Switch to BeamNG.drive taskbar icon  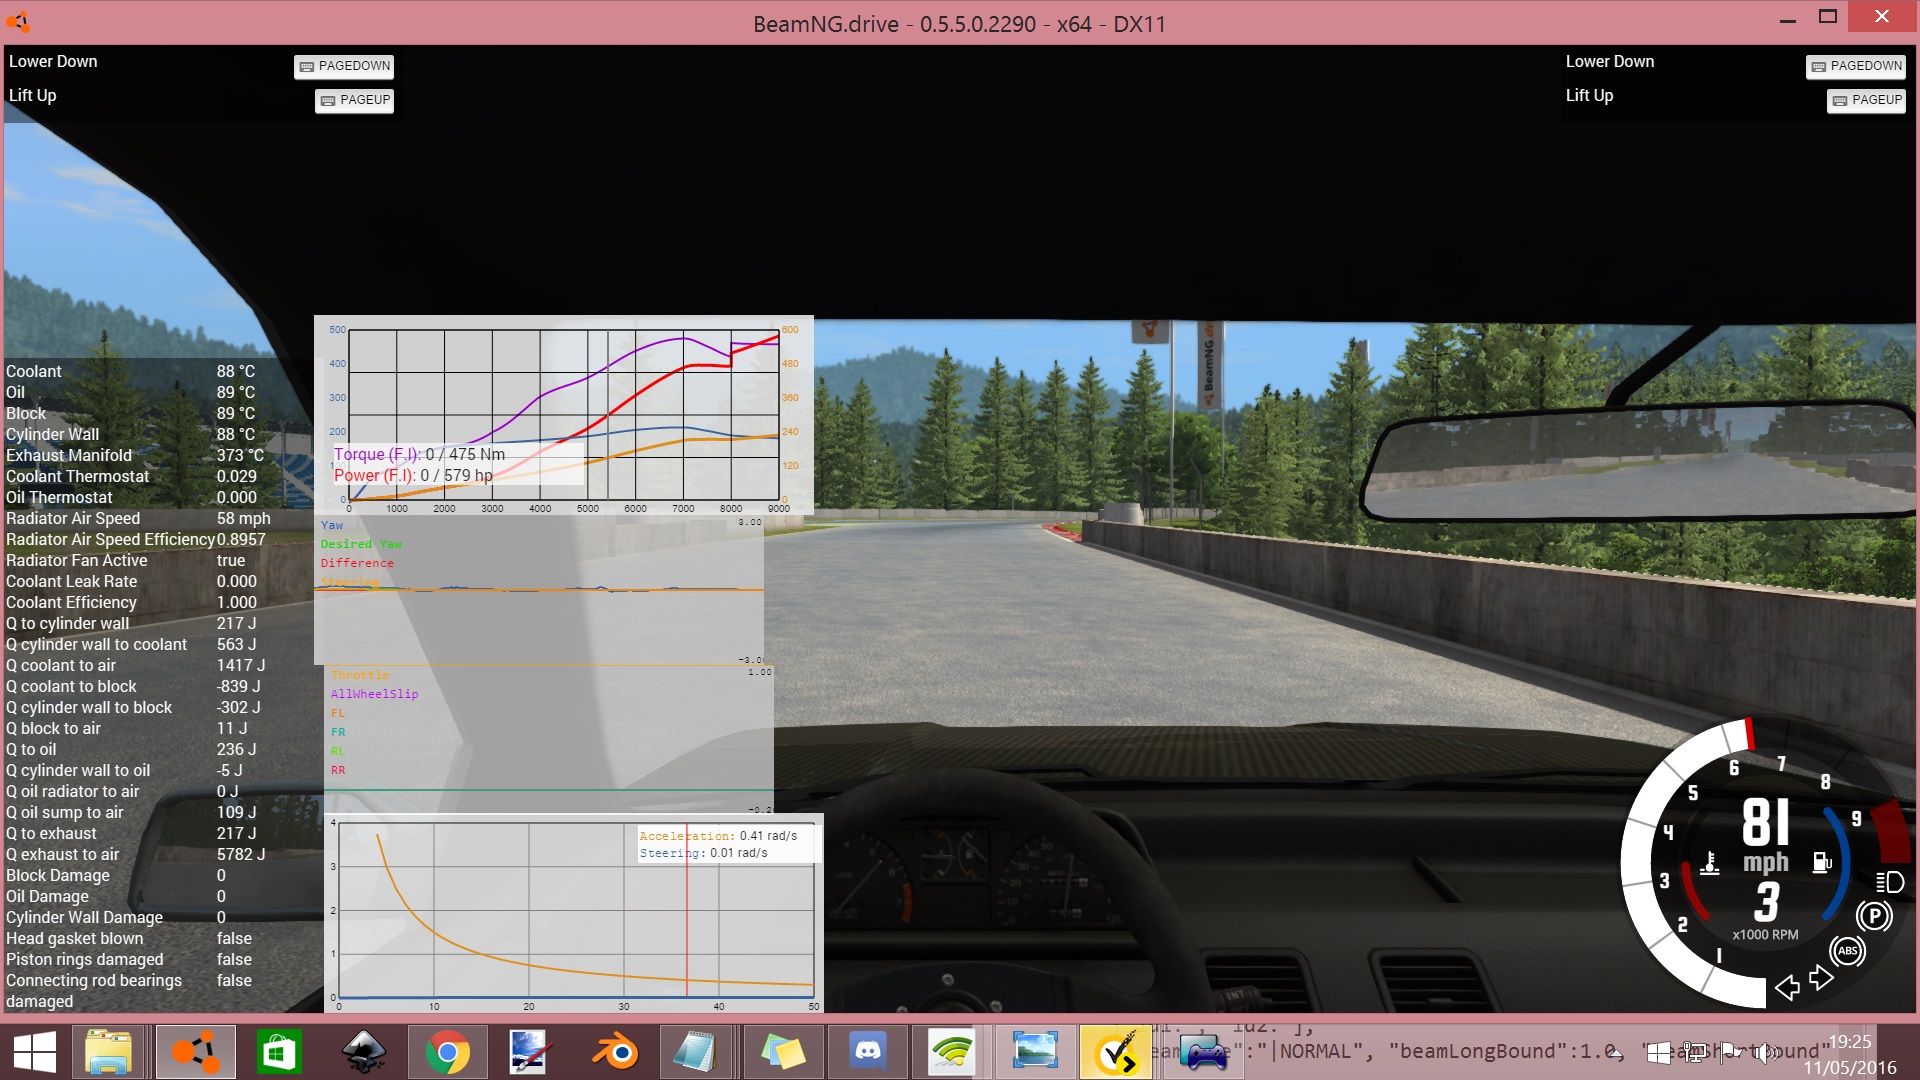[195, 1053]
